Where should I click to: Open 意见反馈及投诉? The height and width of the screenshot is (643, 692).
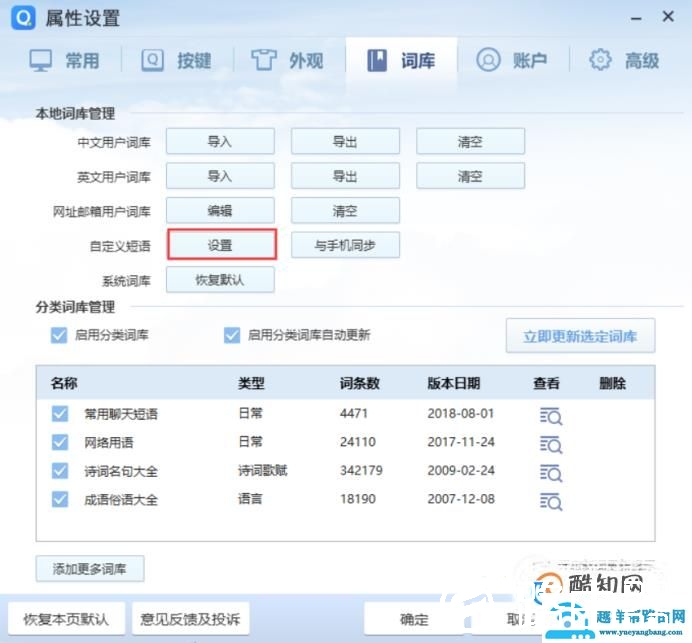click(x=190, y=619)
